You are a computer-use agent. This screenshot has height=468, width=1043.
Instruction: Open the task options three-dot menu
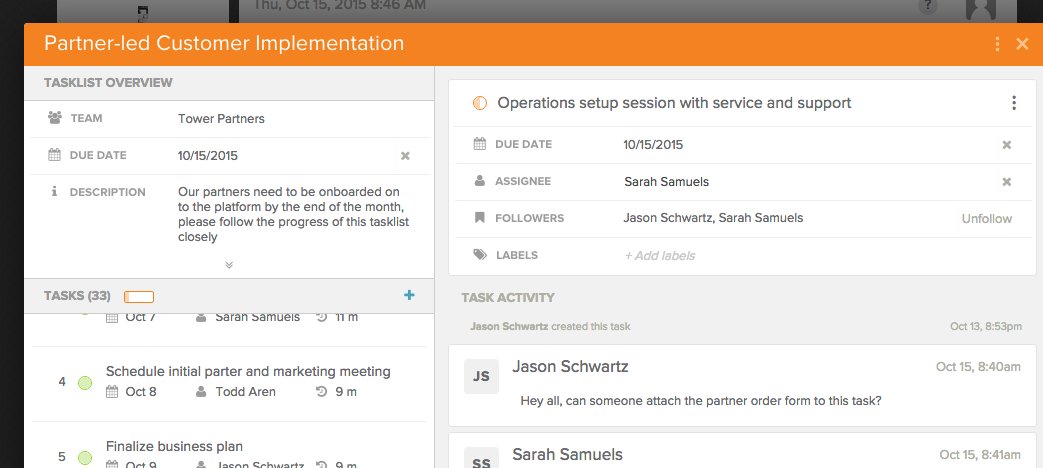[x=1014, y=103]
